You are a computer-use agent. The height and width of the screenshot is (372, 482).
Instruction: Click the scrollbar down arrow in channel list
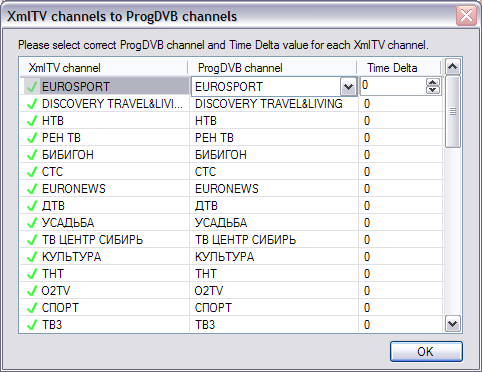(453, 323)
